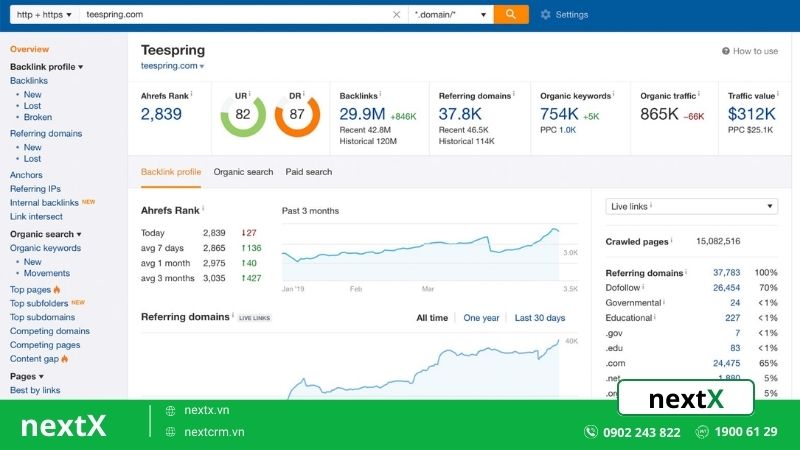This screenshot has height=450, width=800.
Task: Open Broken backlinks
Action: [x=38, y=117]
